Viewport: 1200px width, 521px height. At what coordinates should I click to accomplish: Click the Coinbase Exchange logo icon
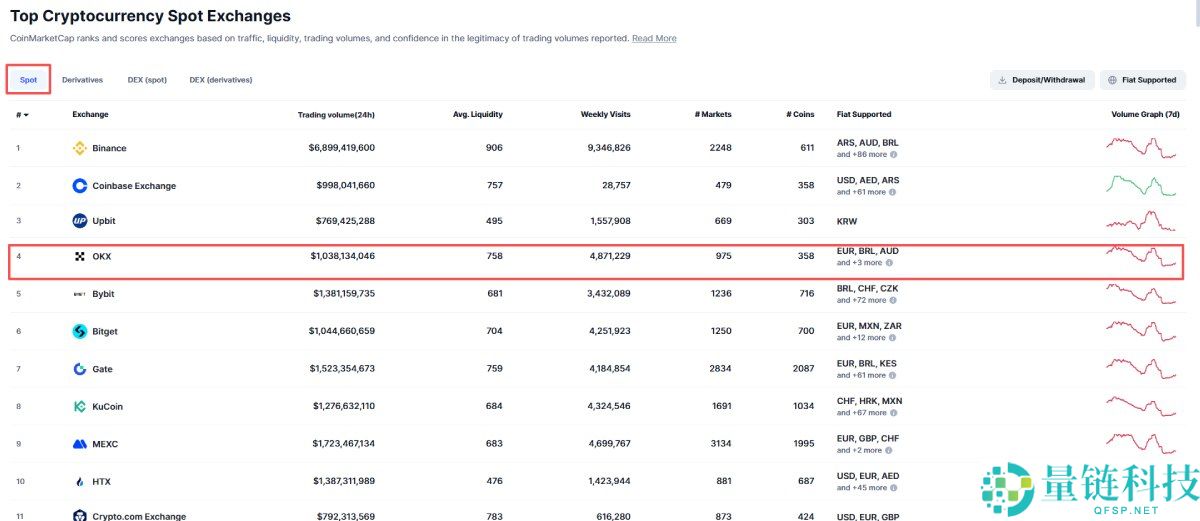80,185
